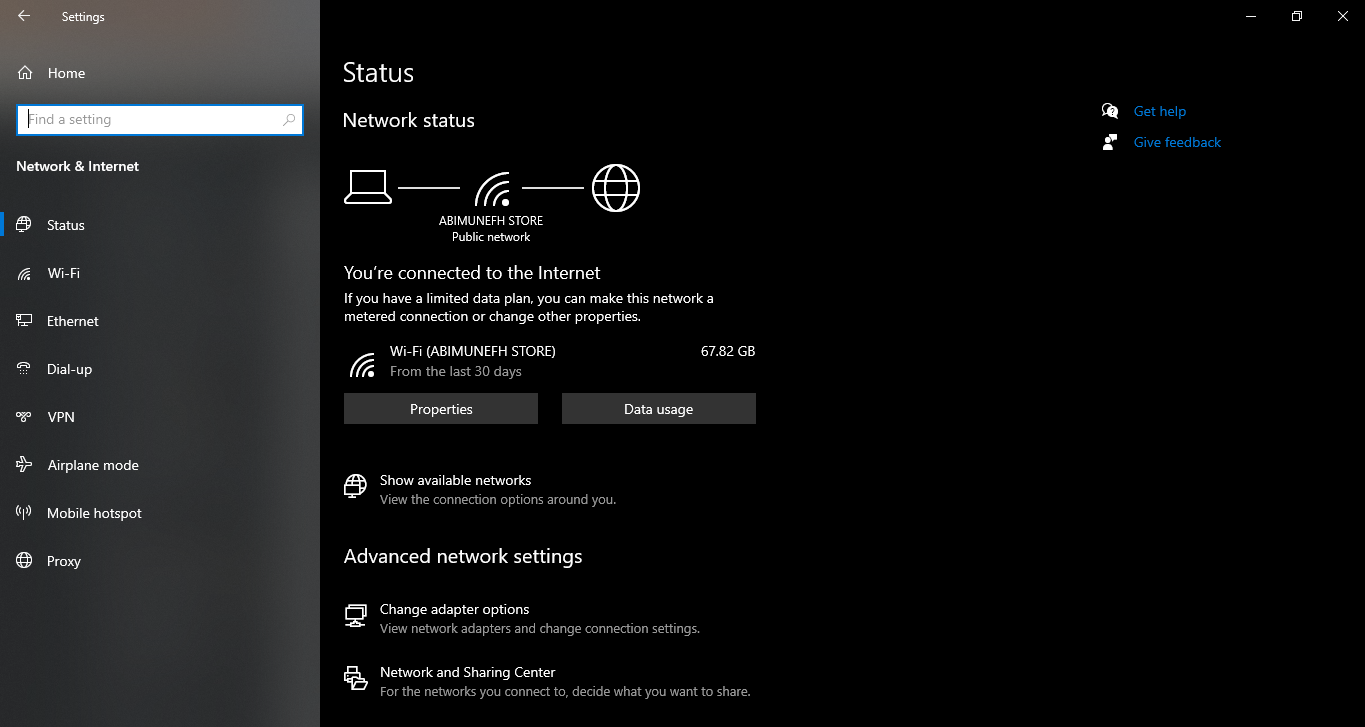
Task: Click the 'Public network' label
Action: [491, 237]
